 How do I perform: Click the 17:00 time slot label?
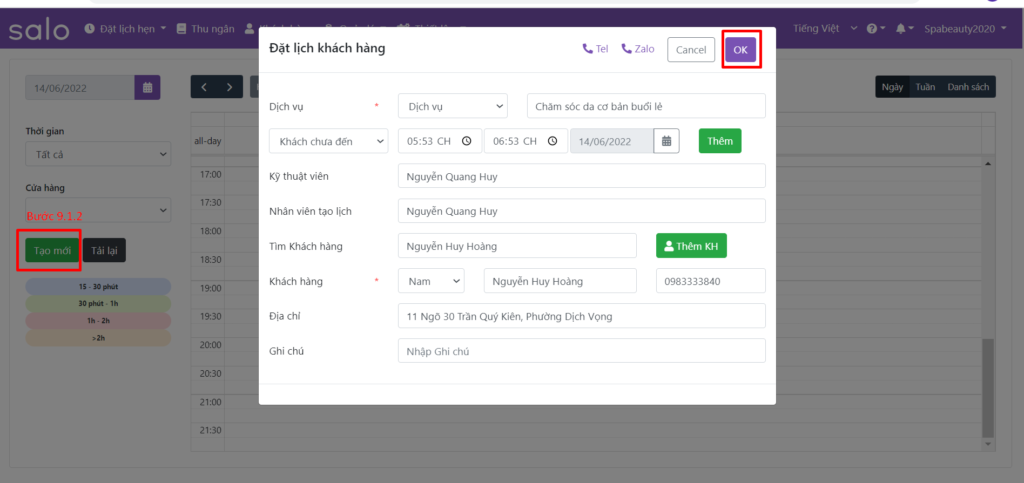point(208,174)
